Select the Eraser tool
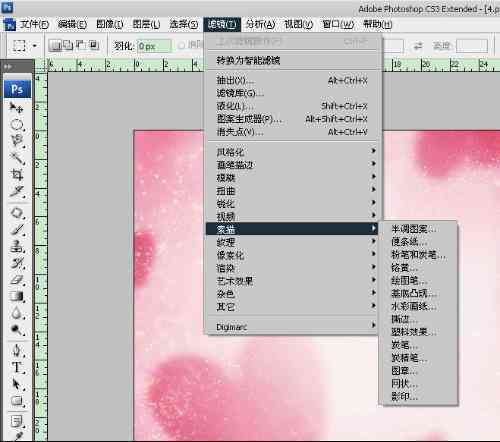The height and width of the screenshot is (442, 500). pos(17,280)
